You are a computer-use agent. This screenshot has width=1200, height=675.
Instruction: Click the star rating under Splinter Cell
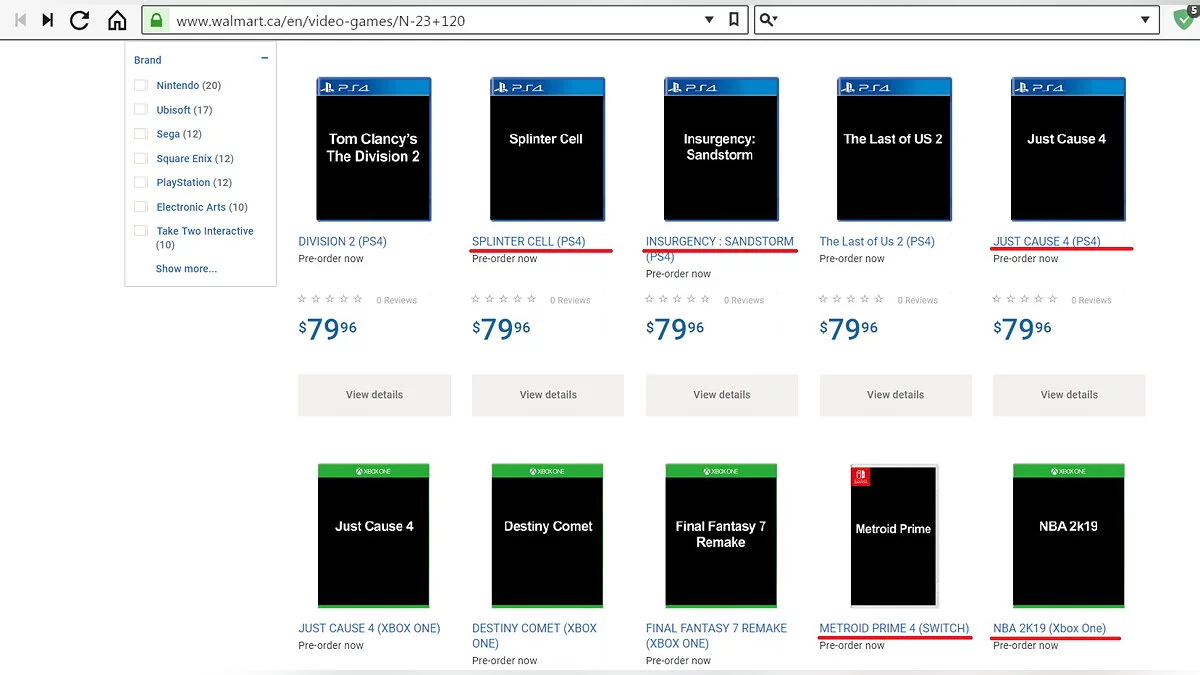505,299
